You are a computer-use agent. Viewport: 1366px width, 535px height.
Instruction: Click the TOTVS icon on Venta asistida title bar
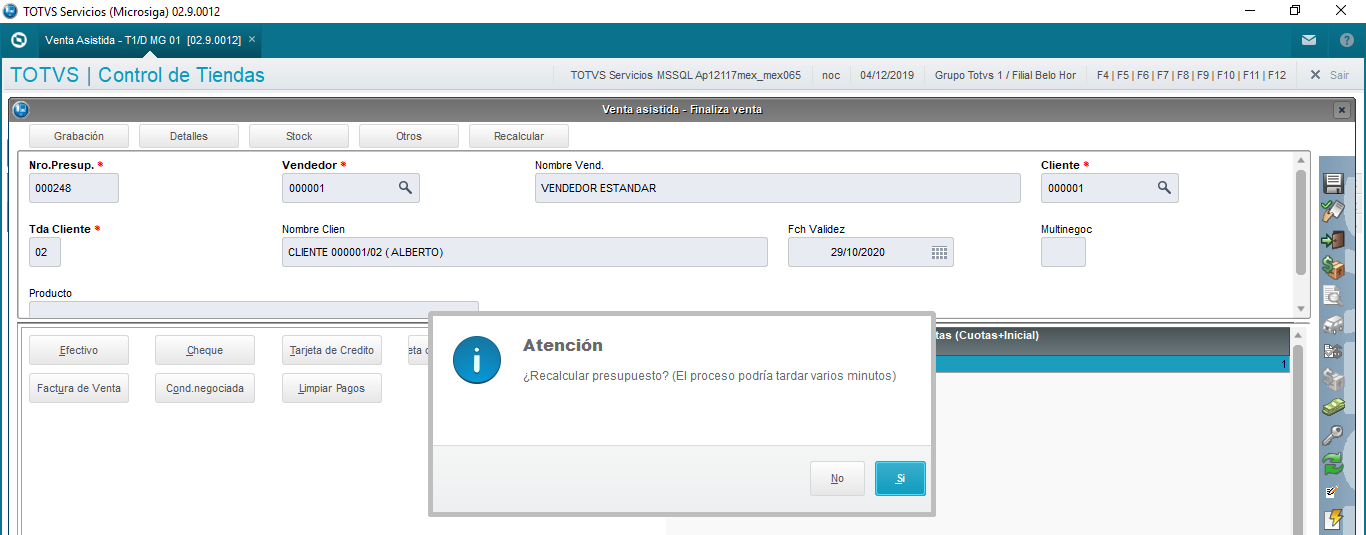[x=21, y=109]
